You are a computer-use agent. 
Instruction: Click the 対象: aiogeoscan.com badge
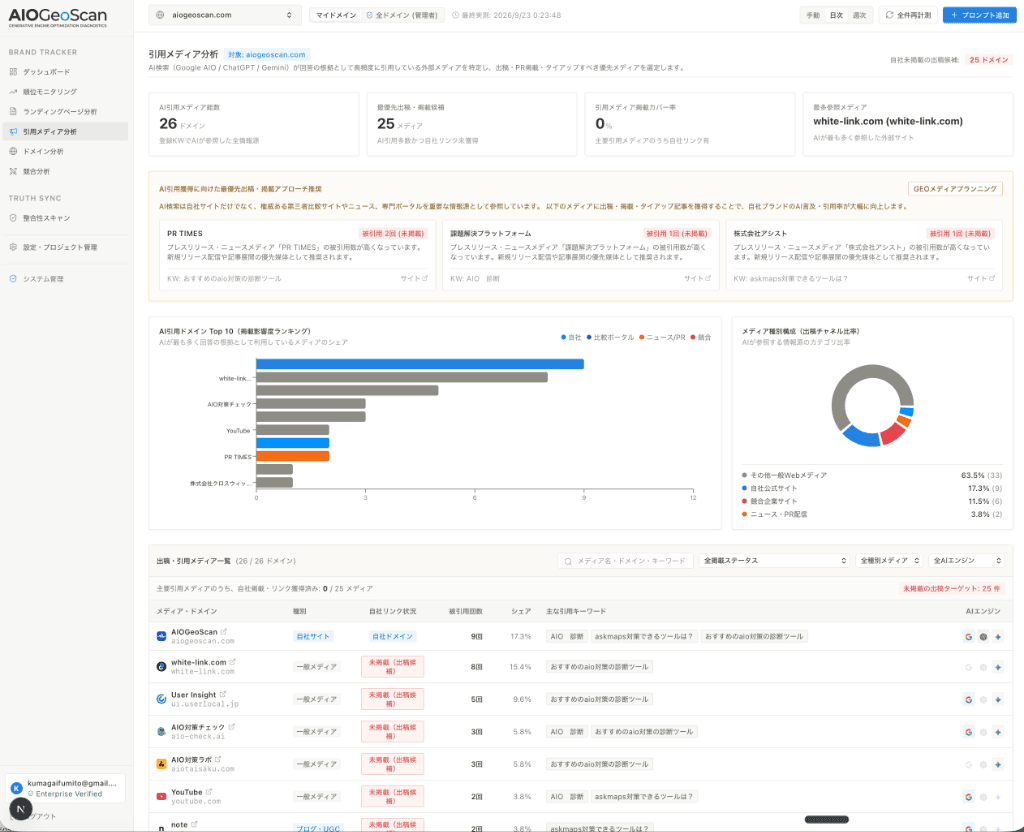(266, 55)
